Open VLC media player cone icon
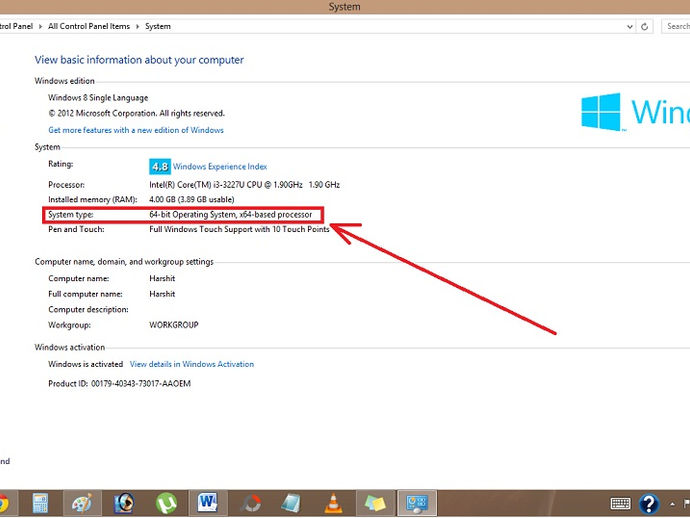 click(333, 503)
